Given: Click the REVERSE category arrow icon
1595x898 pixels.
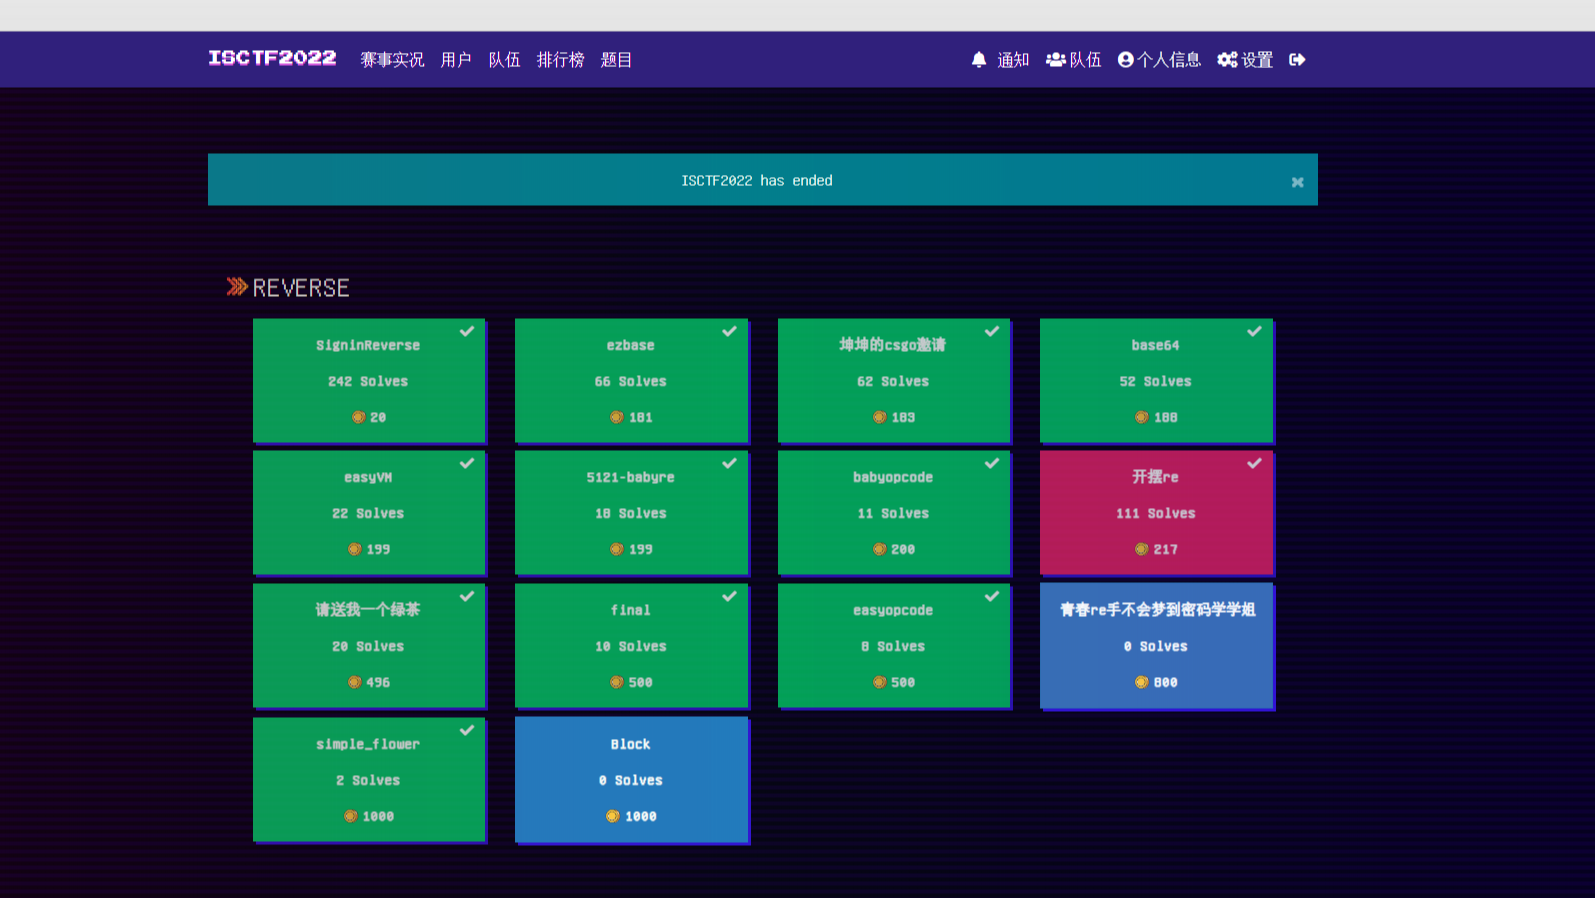Looking at the screenshot, I should (237, 287).
